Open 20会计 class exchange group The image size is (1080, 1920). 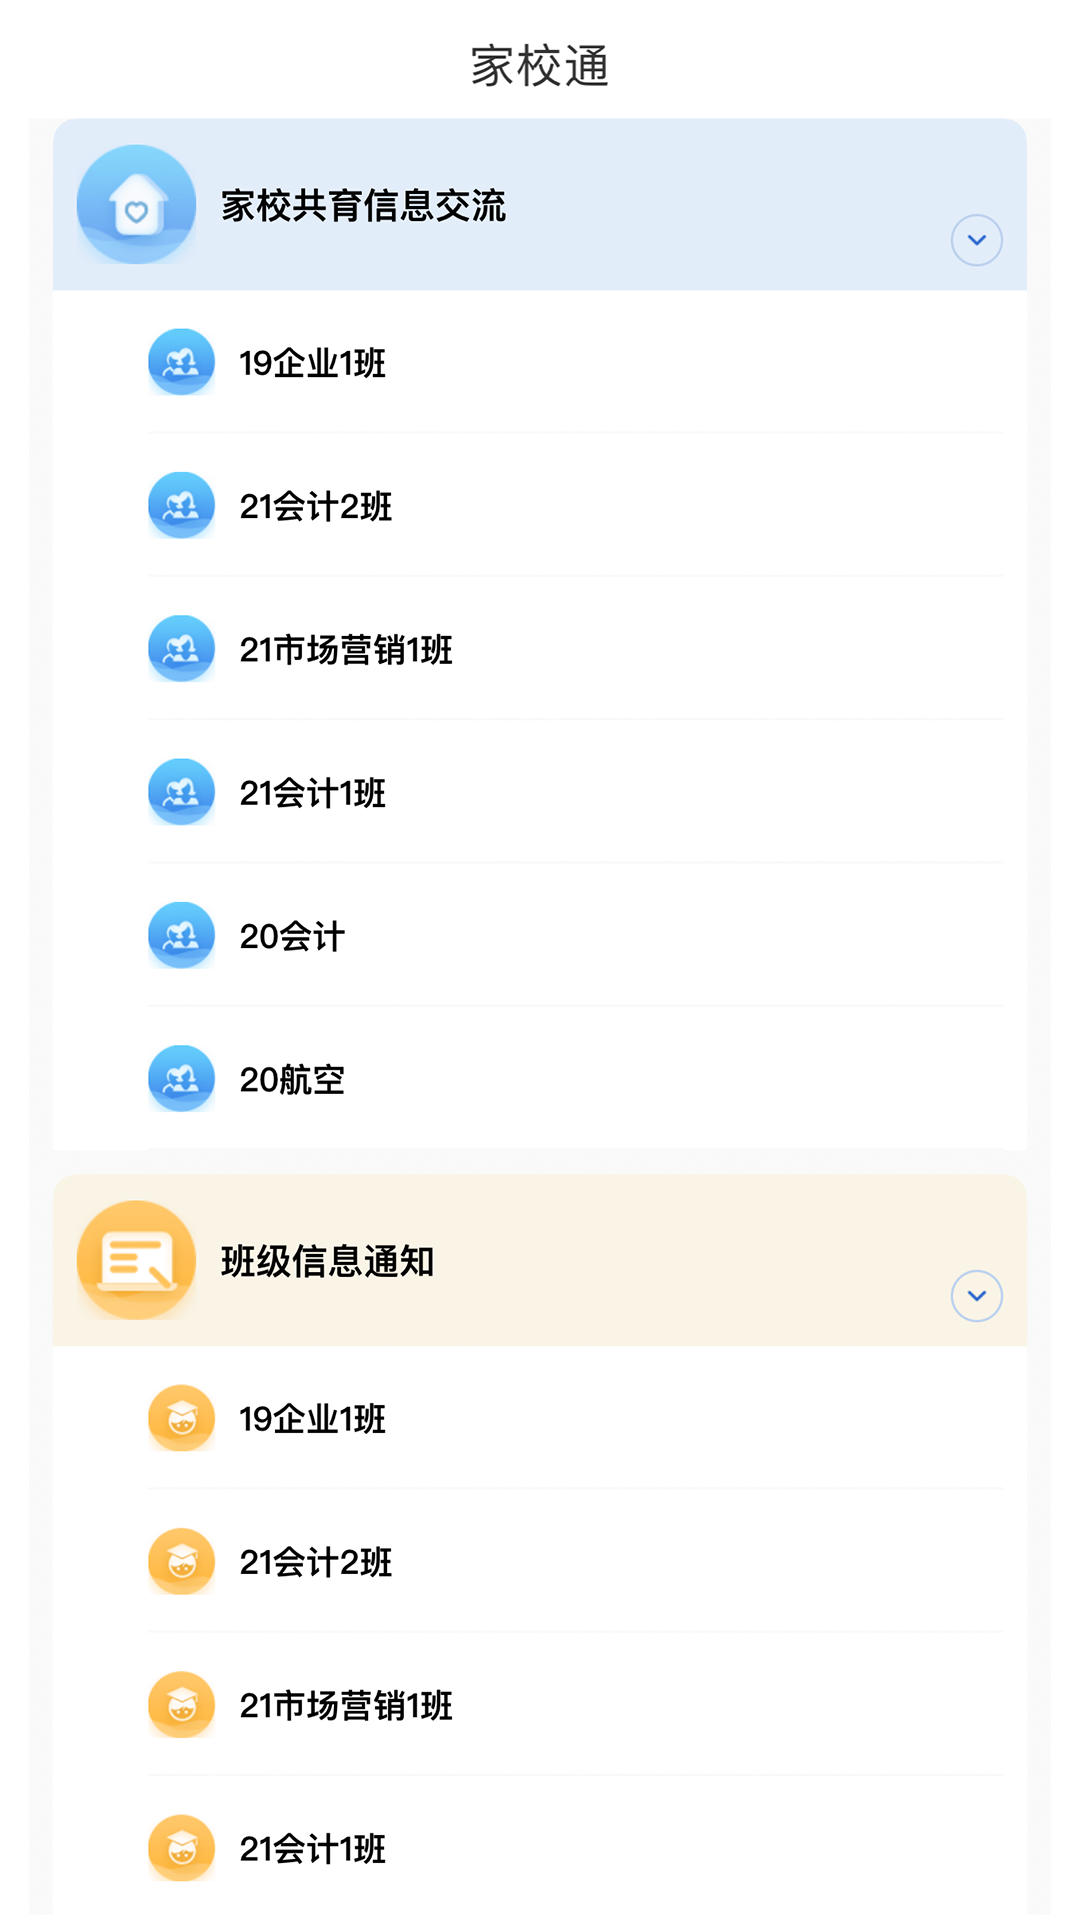(x=292, y=937)
